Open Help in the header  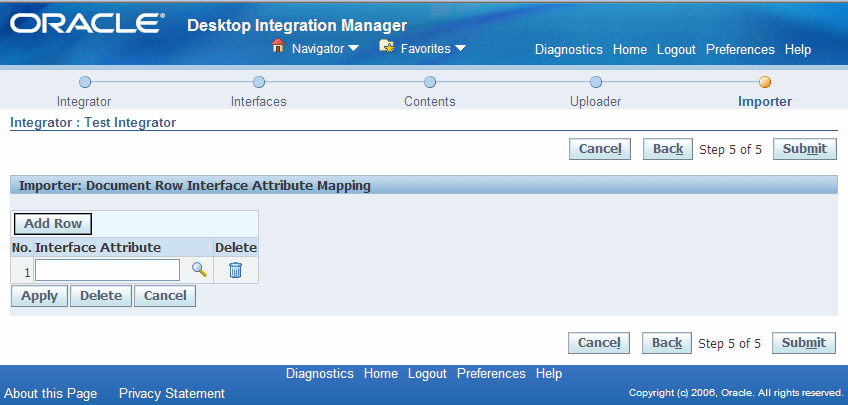798,50
